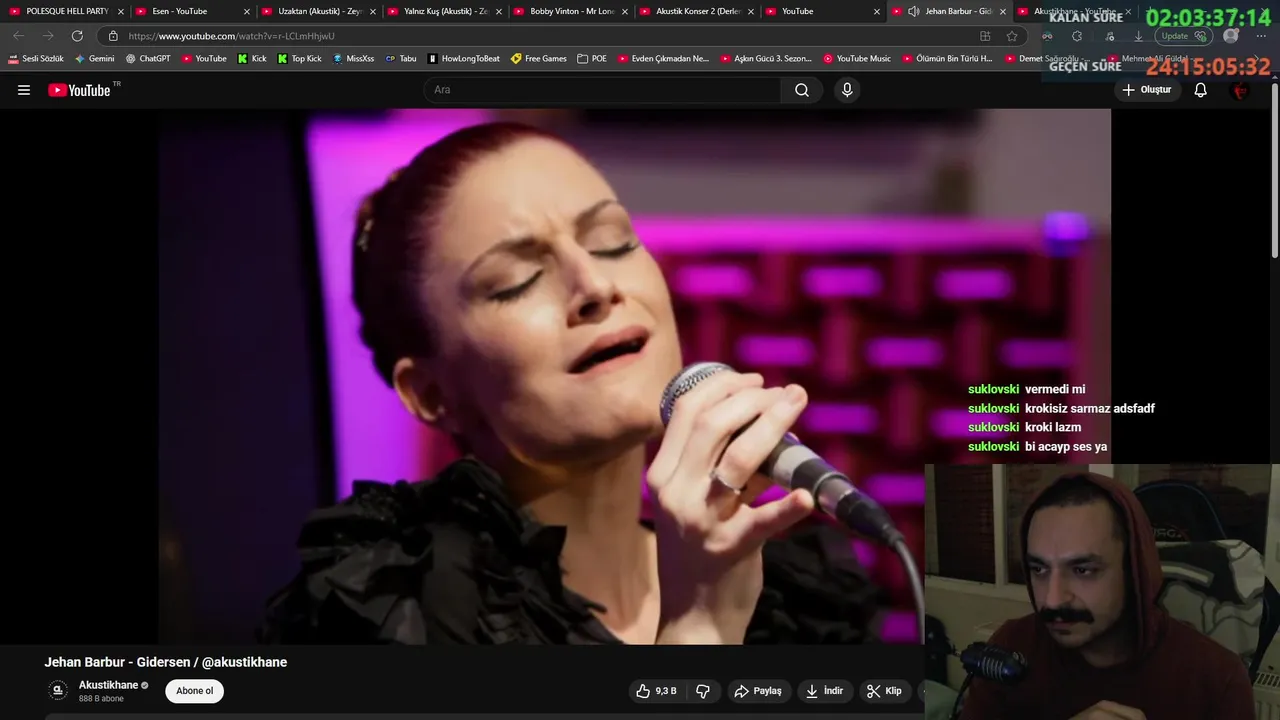Click the browser Update button

[1182, 36]
